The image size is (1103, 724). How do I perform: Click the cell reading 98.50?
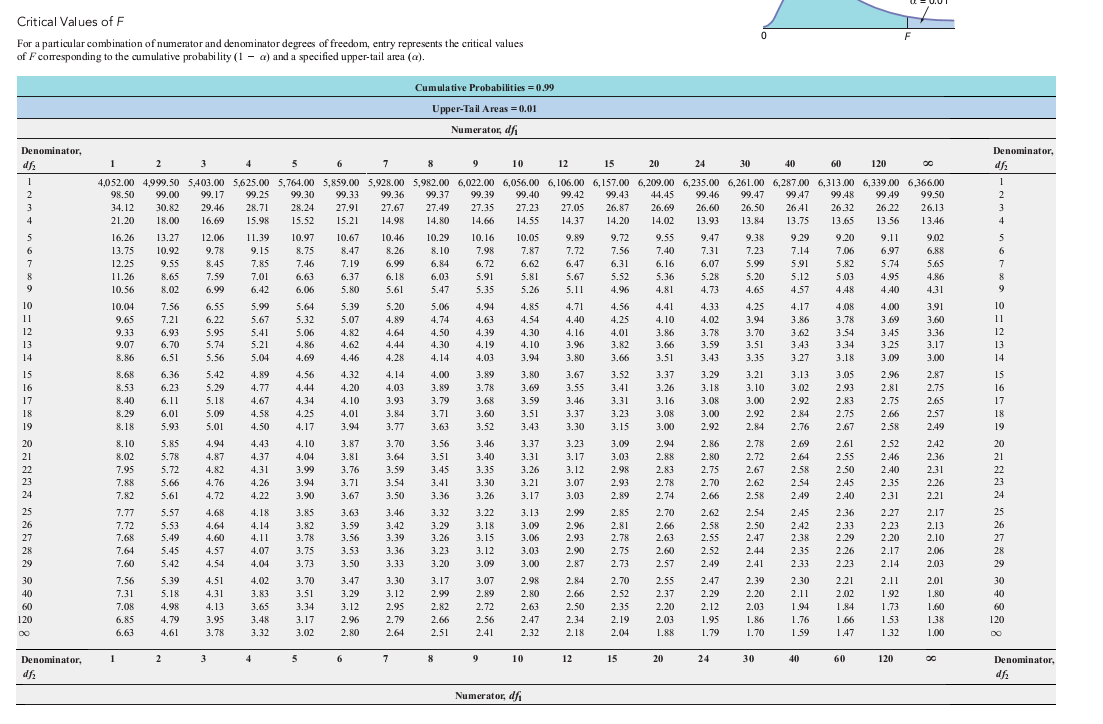tap(122, 195)
